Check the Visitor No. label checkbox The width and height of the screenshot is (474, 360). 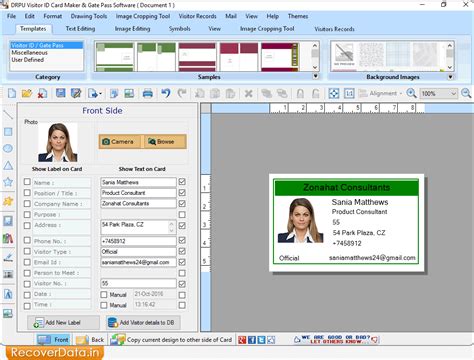coord(27,284)
